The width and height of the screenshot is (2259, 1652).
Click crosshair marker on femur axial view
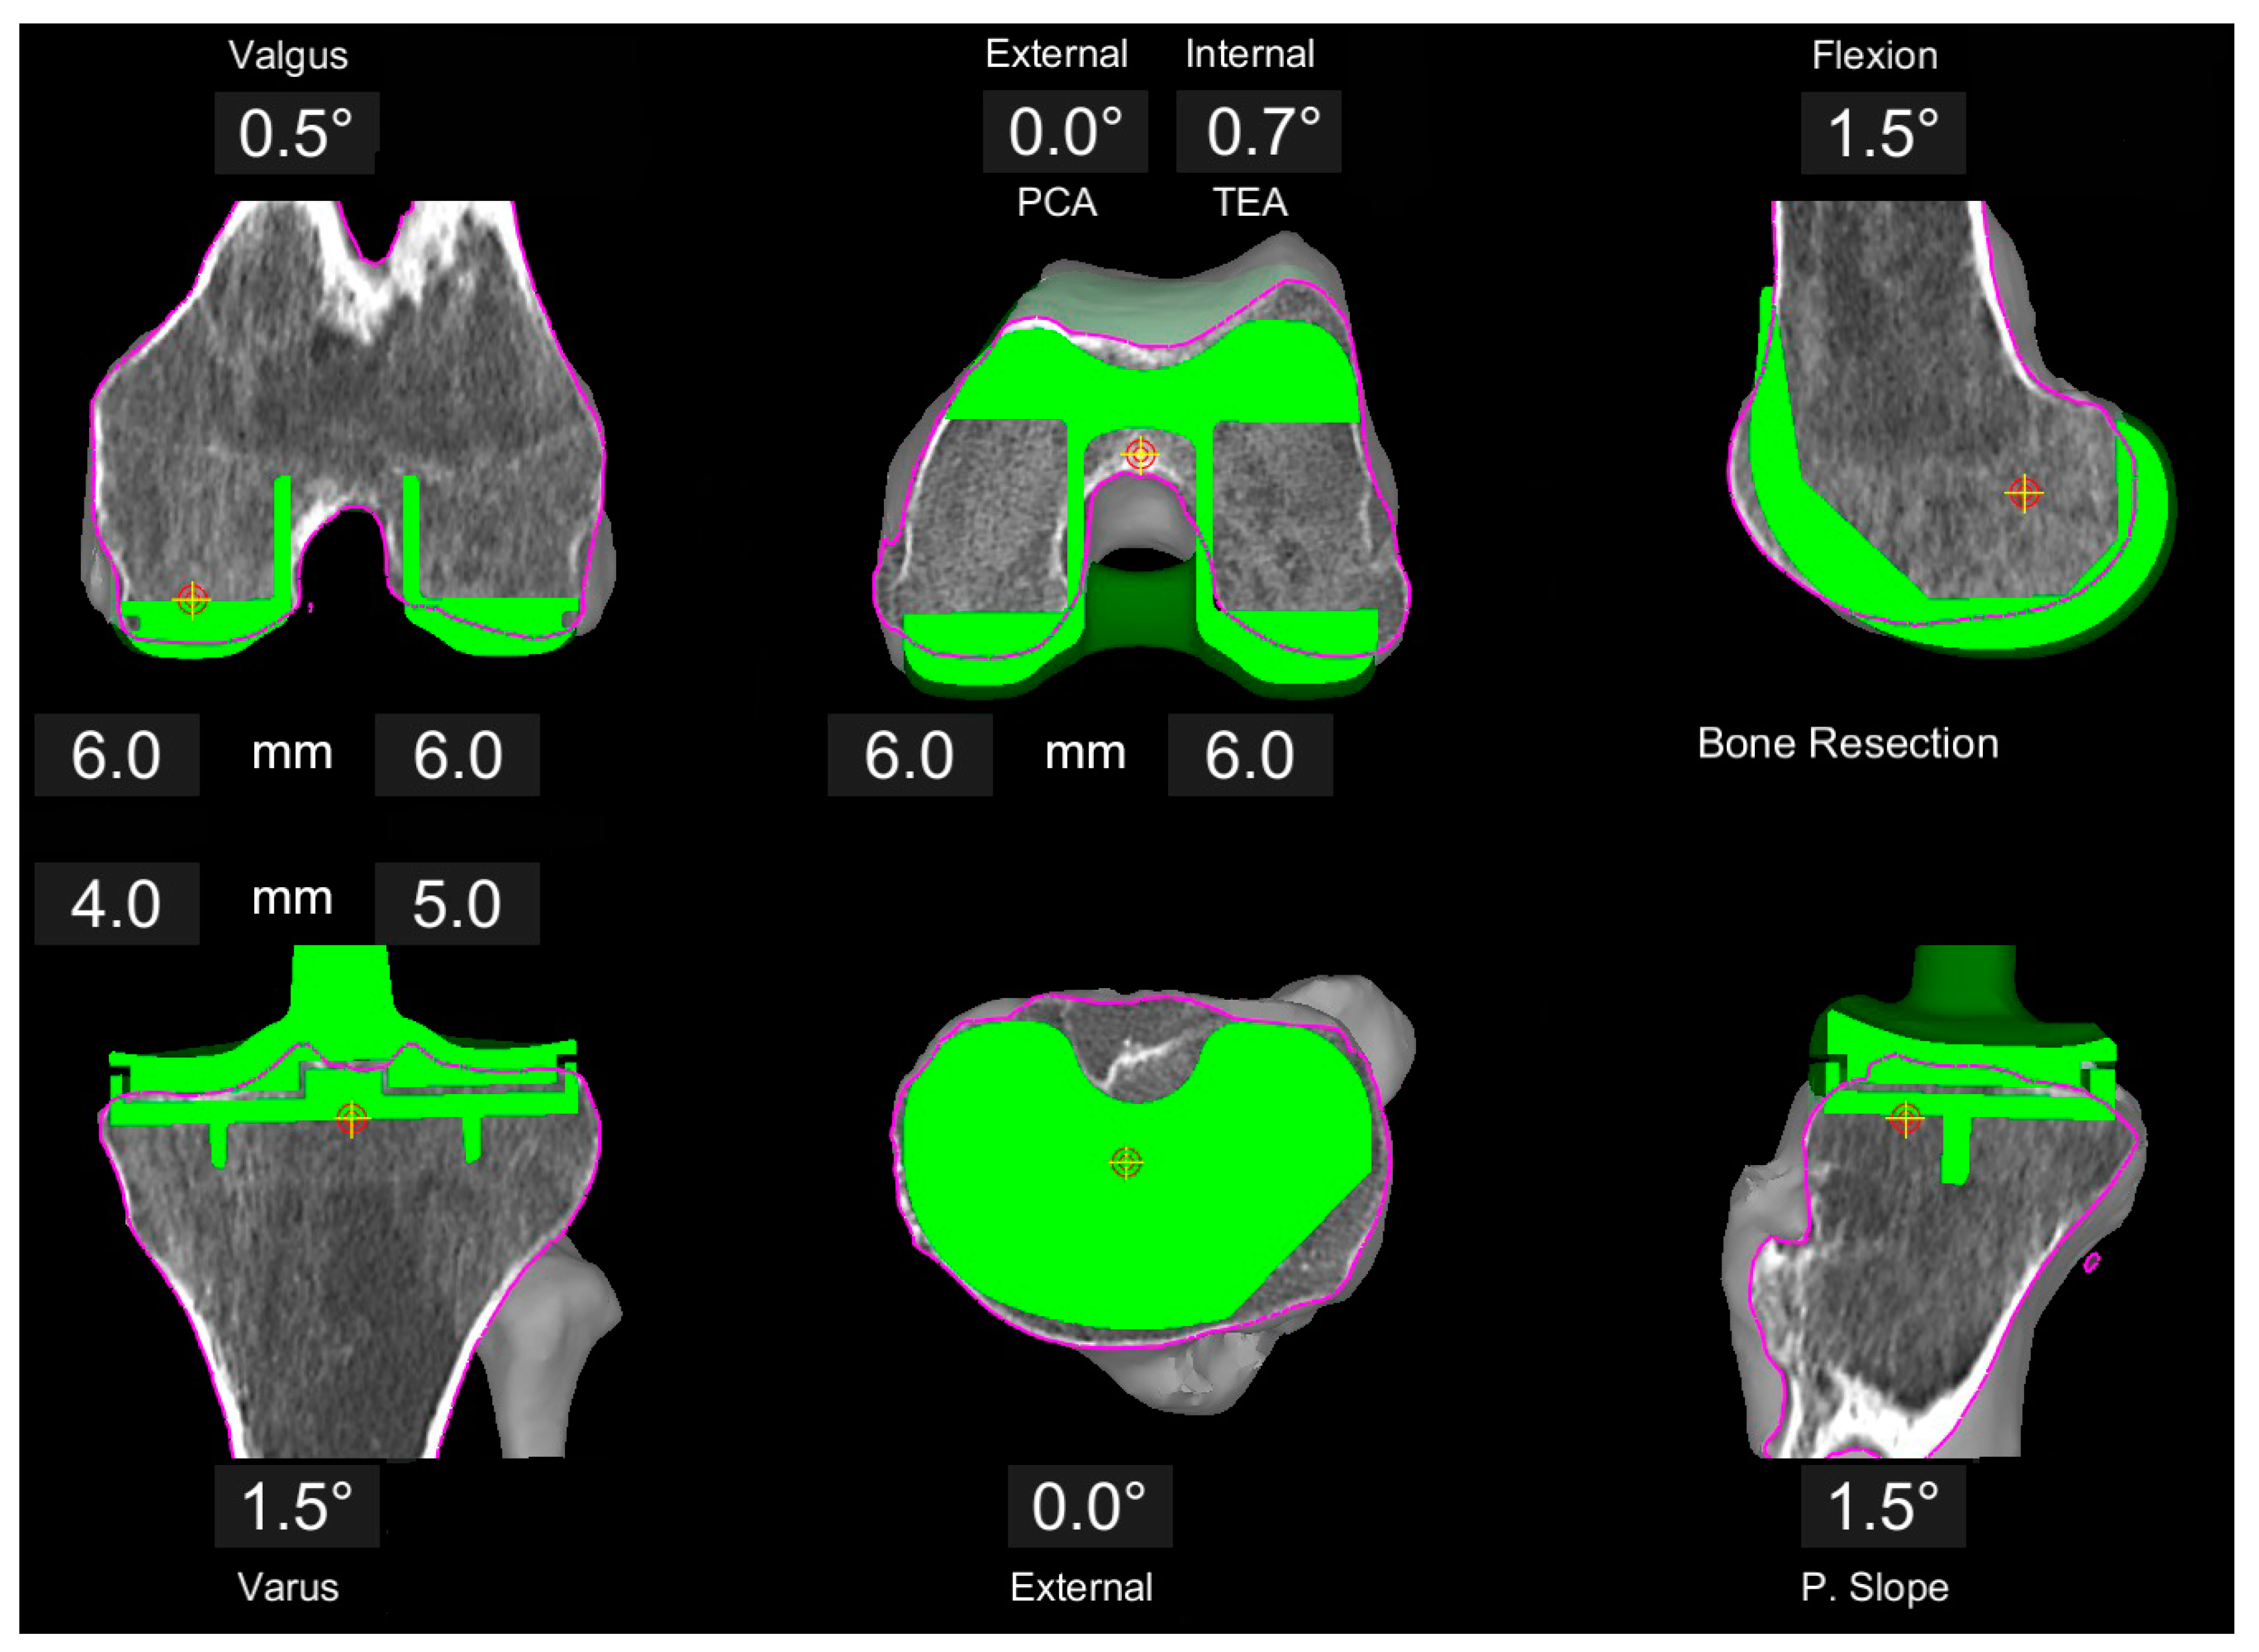pyautogui.click(x=1140, y=455)
